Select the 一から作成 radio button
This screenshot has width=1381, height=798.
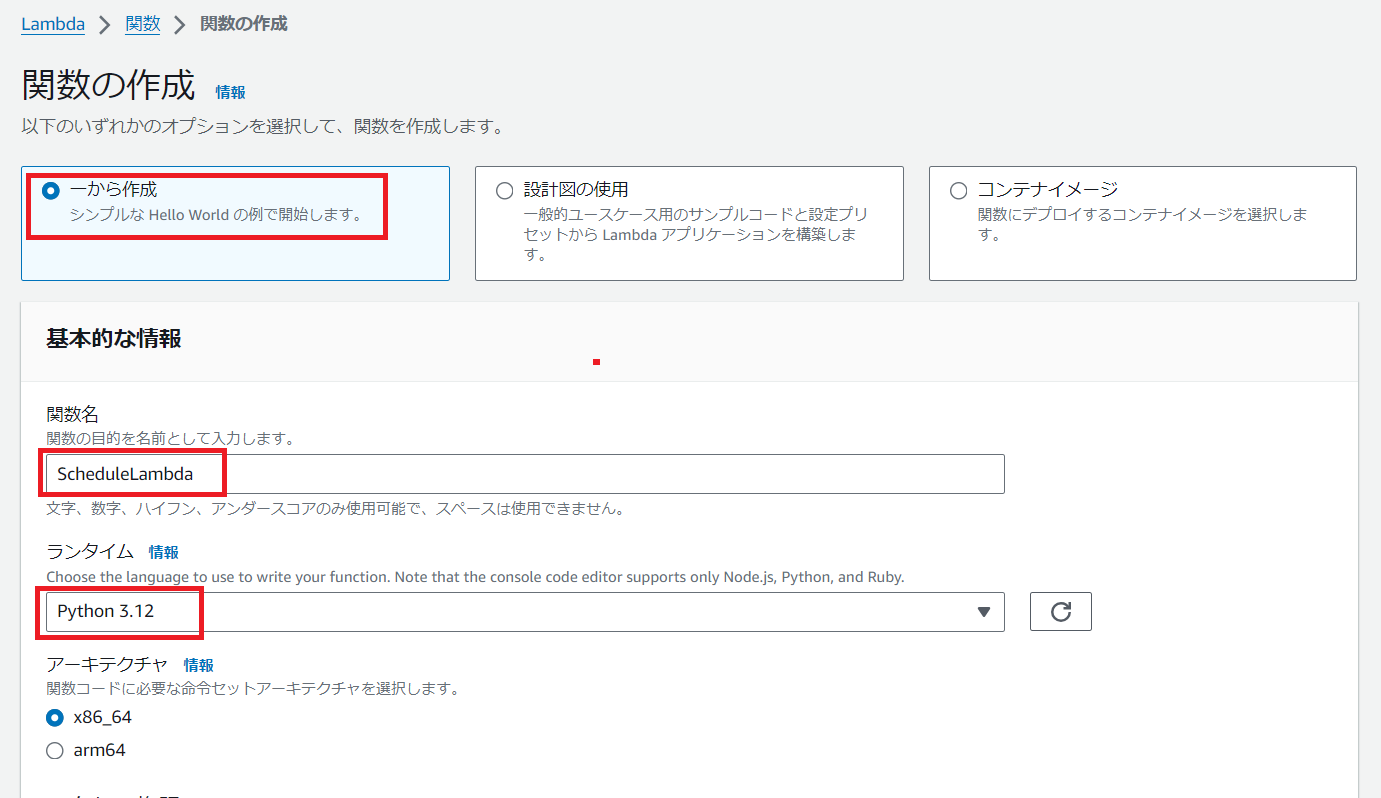(51, 190)
